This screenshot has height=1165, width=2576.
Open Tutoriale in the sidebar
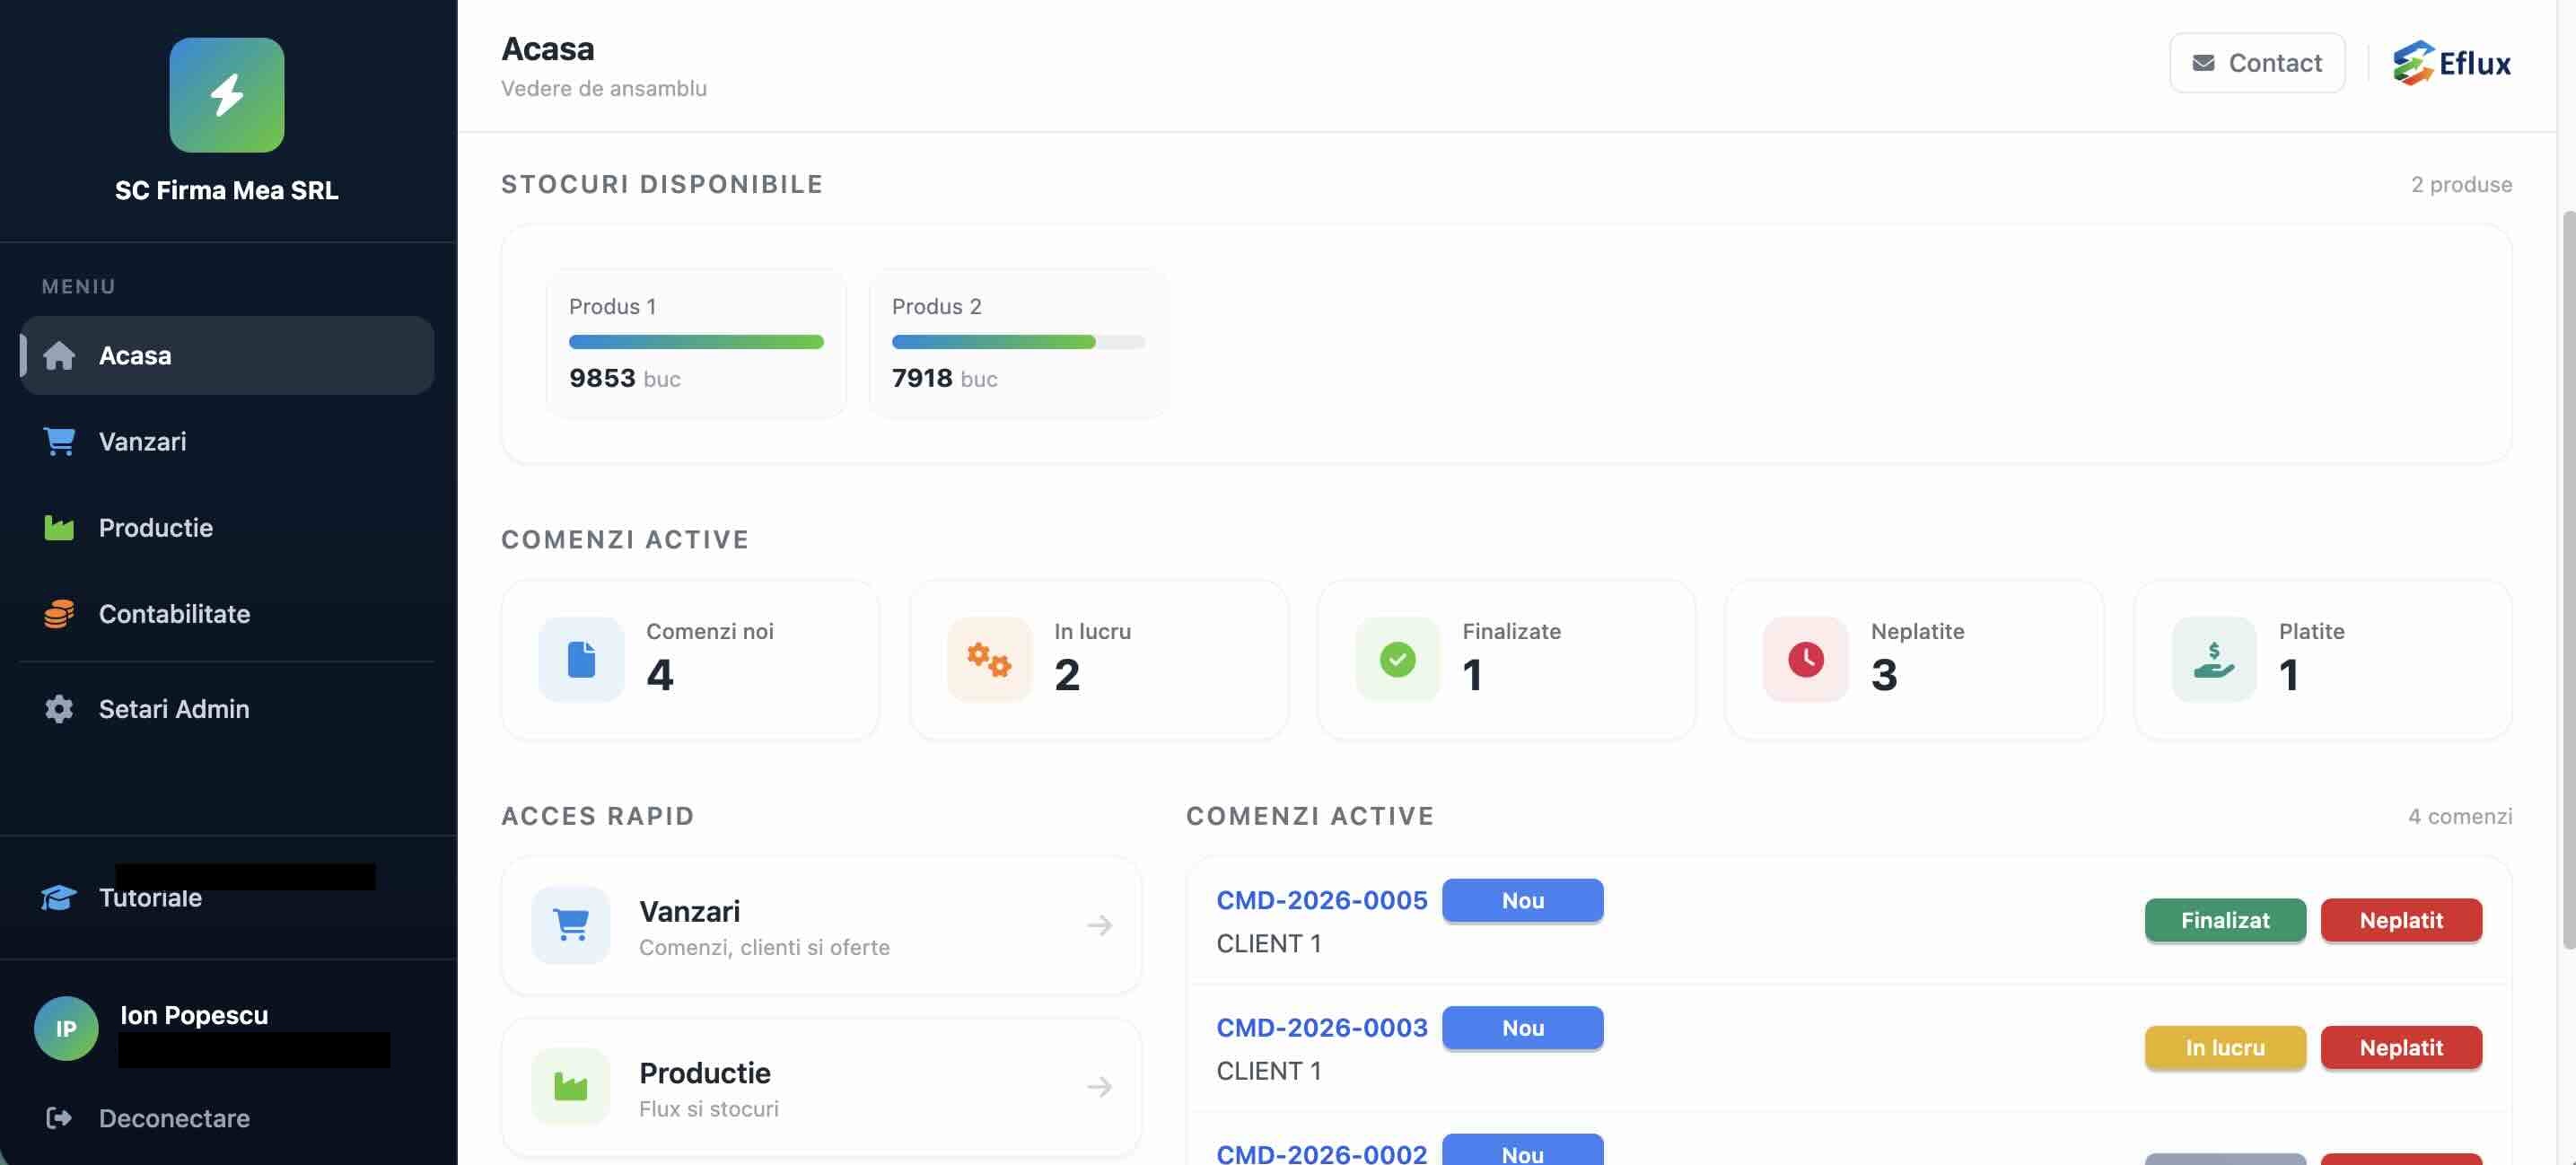pyautogui.click(x=227, y=897)
